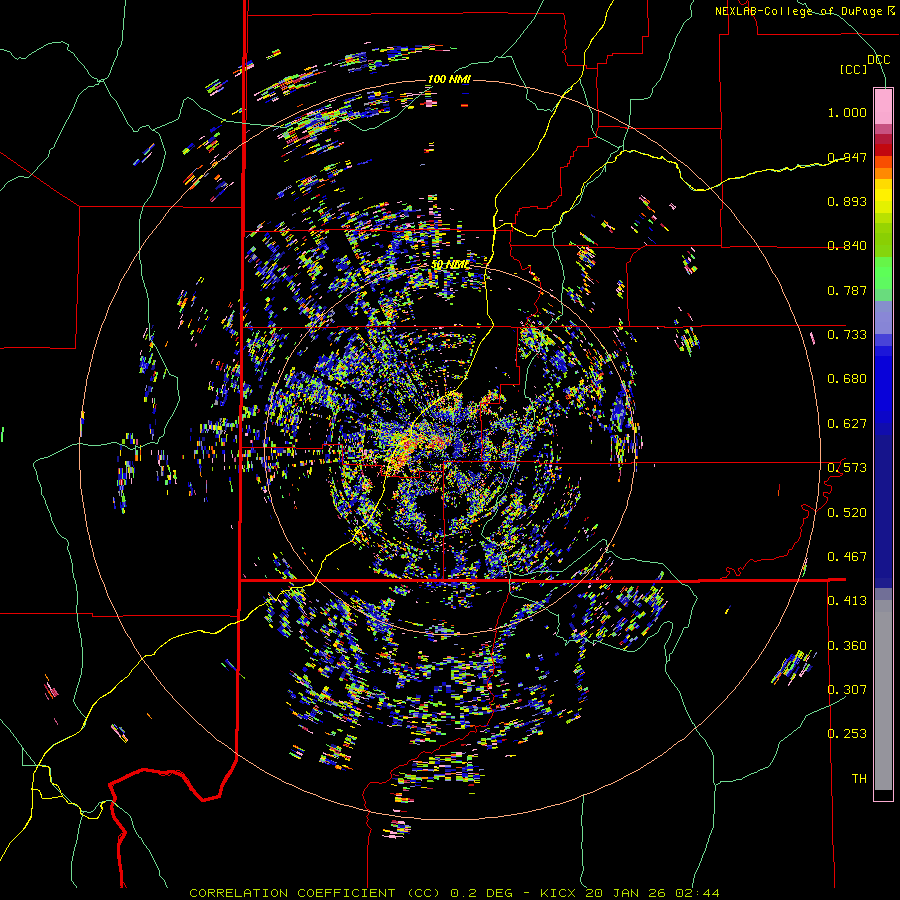
Task: Select the 0.253 scale value
Action: point(847,734)
